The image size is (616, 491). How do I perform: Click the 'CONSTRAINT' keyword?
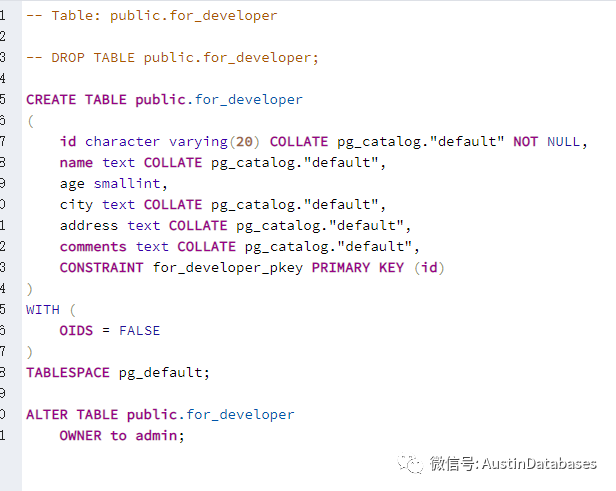pos(101,267)
